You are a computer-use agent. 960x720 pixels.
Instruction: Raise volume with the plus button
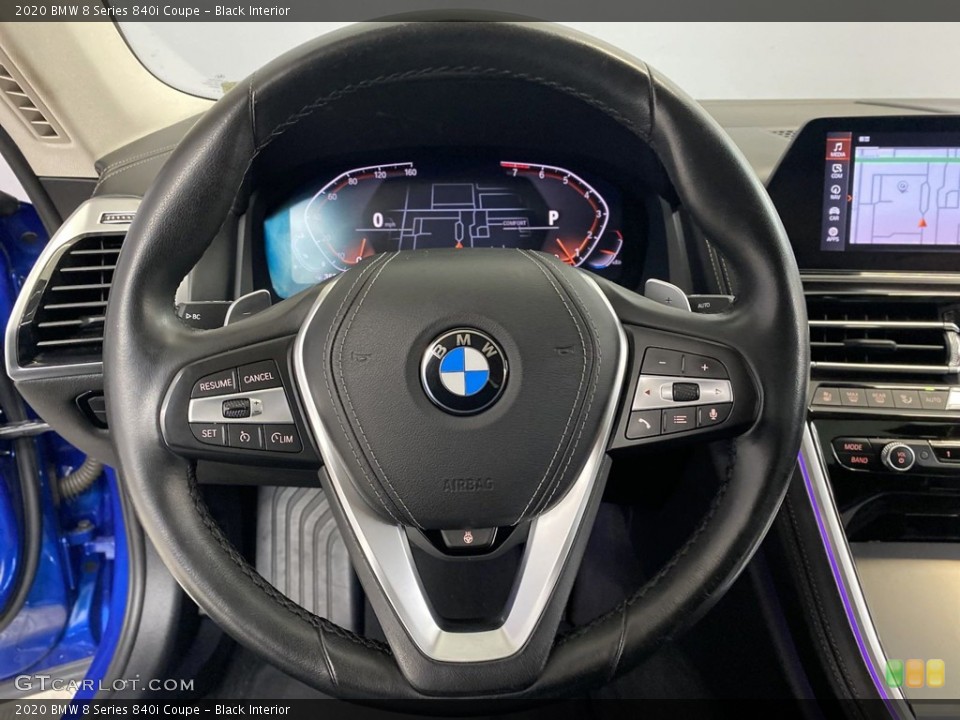click(x=705, y=367)
